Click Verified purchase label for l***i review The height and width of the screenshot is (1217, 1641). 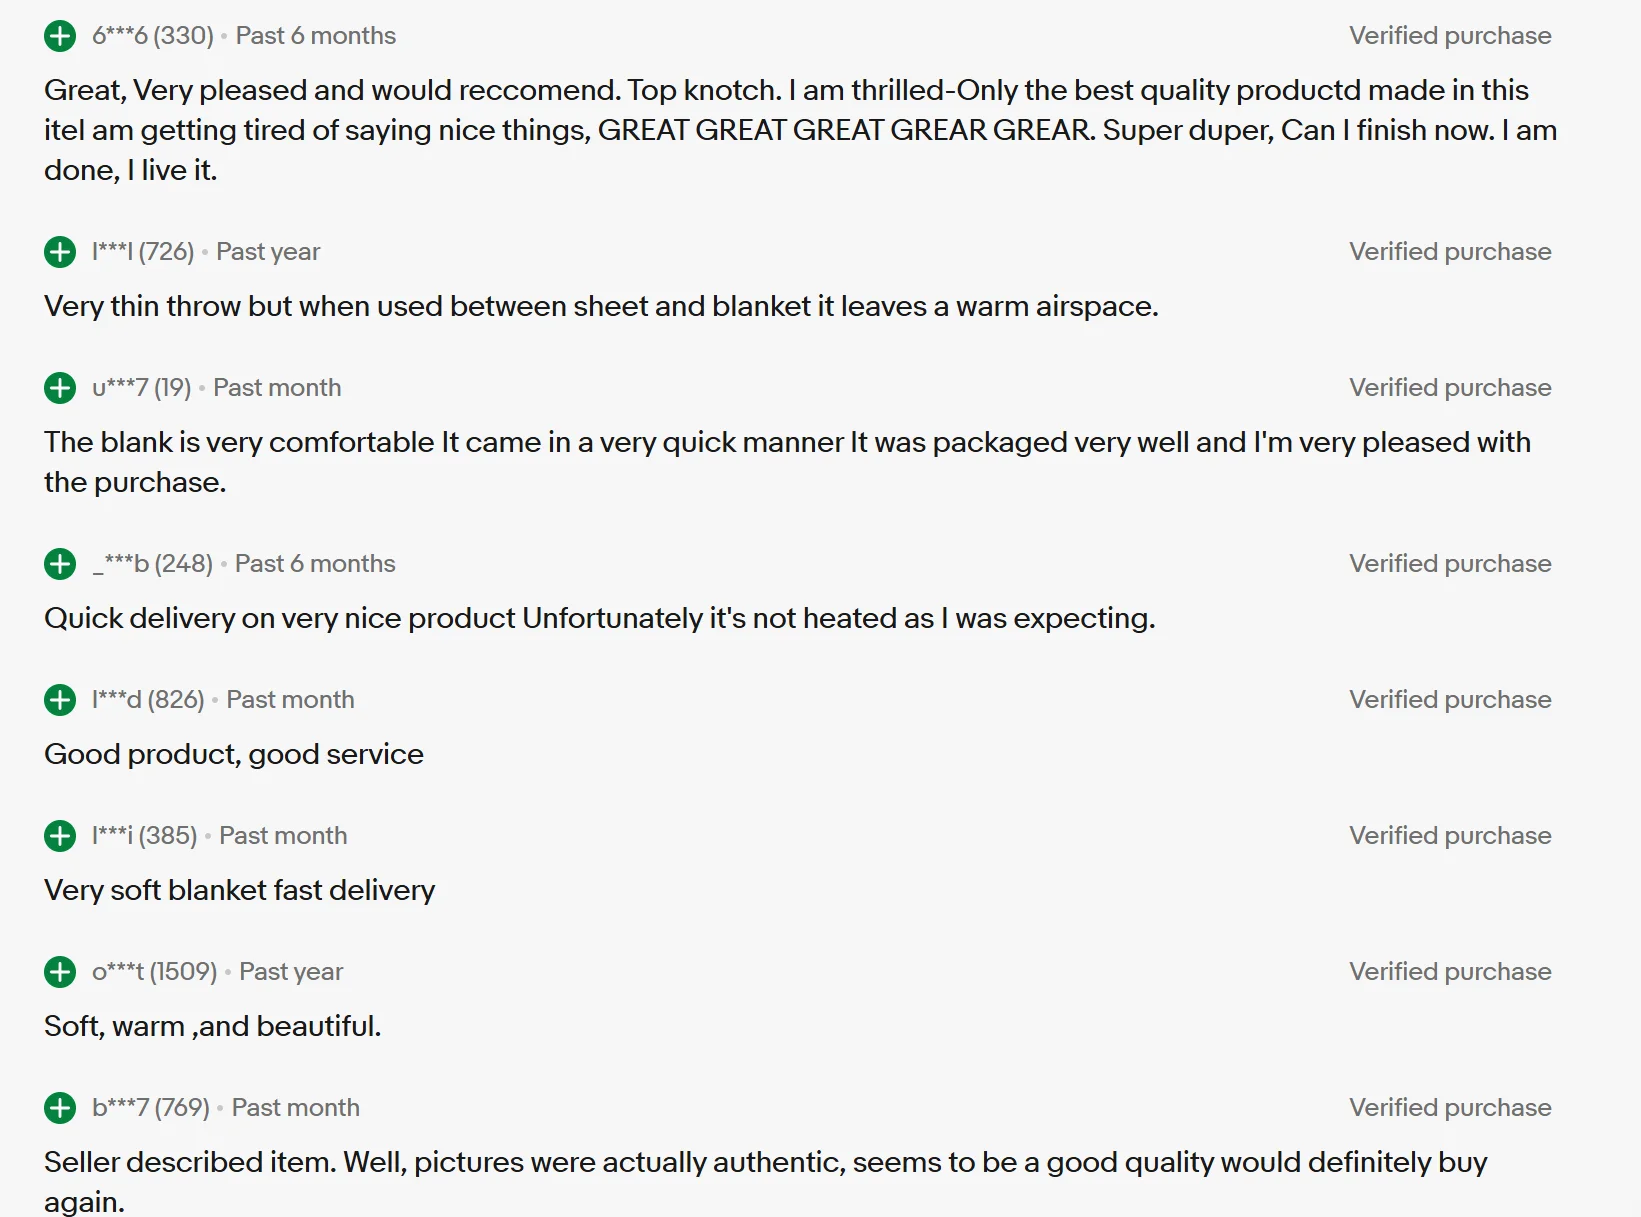pos(1449,836)
